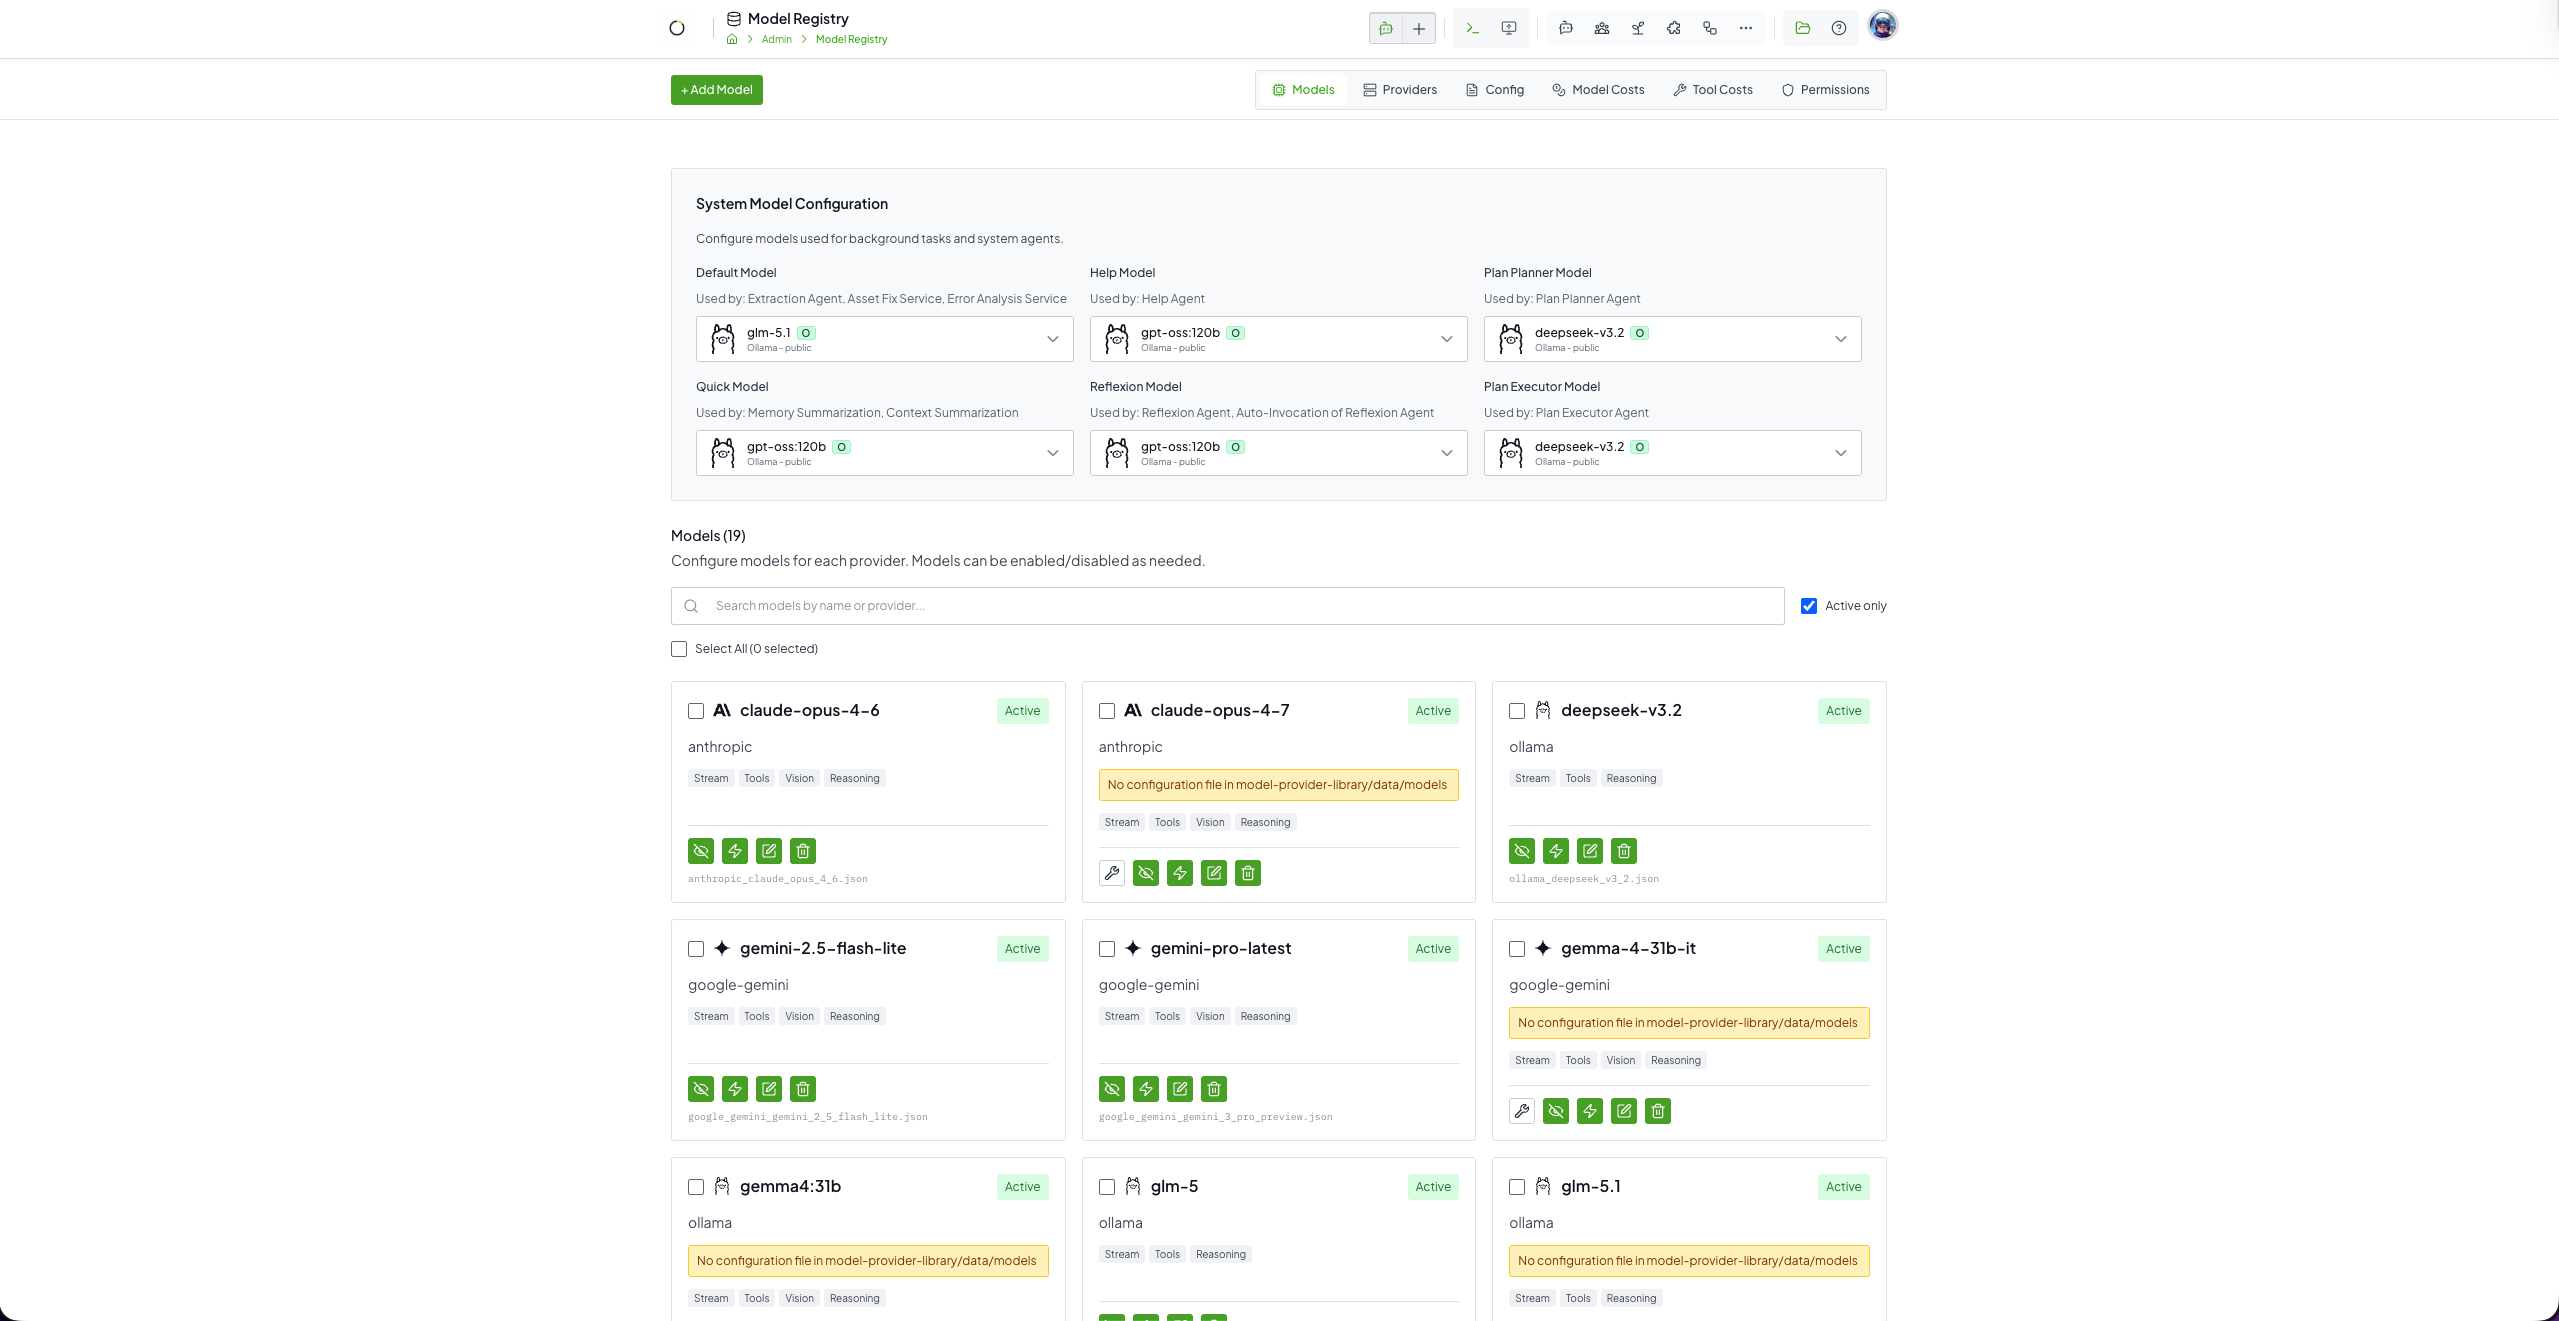Open the Plan Executor Model dropdown
This screenshot has height=1321, width=2559.
1673,453
